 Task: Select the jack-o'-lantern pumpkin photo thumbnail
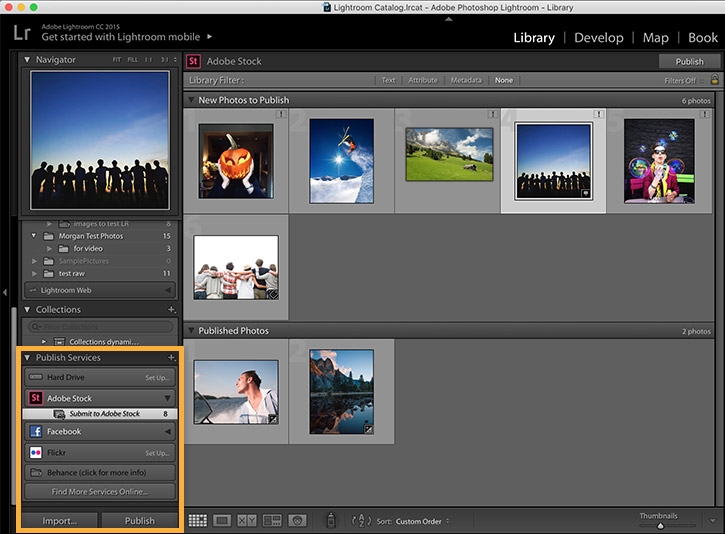[x=236, y=162]
